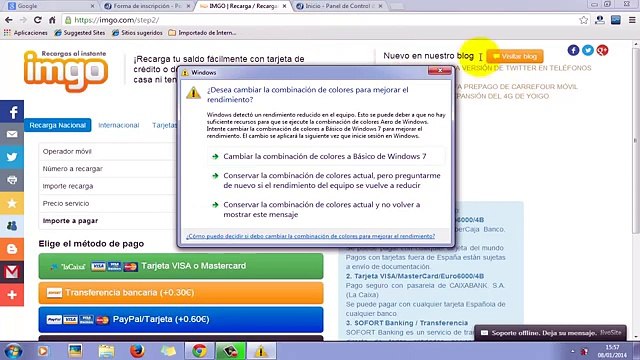Screen dimensions: 640x360
Task: Open the Chrome hamburger menu
Action: point(632,20)
